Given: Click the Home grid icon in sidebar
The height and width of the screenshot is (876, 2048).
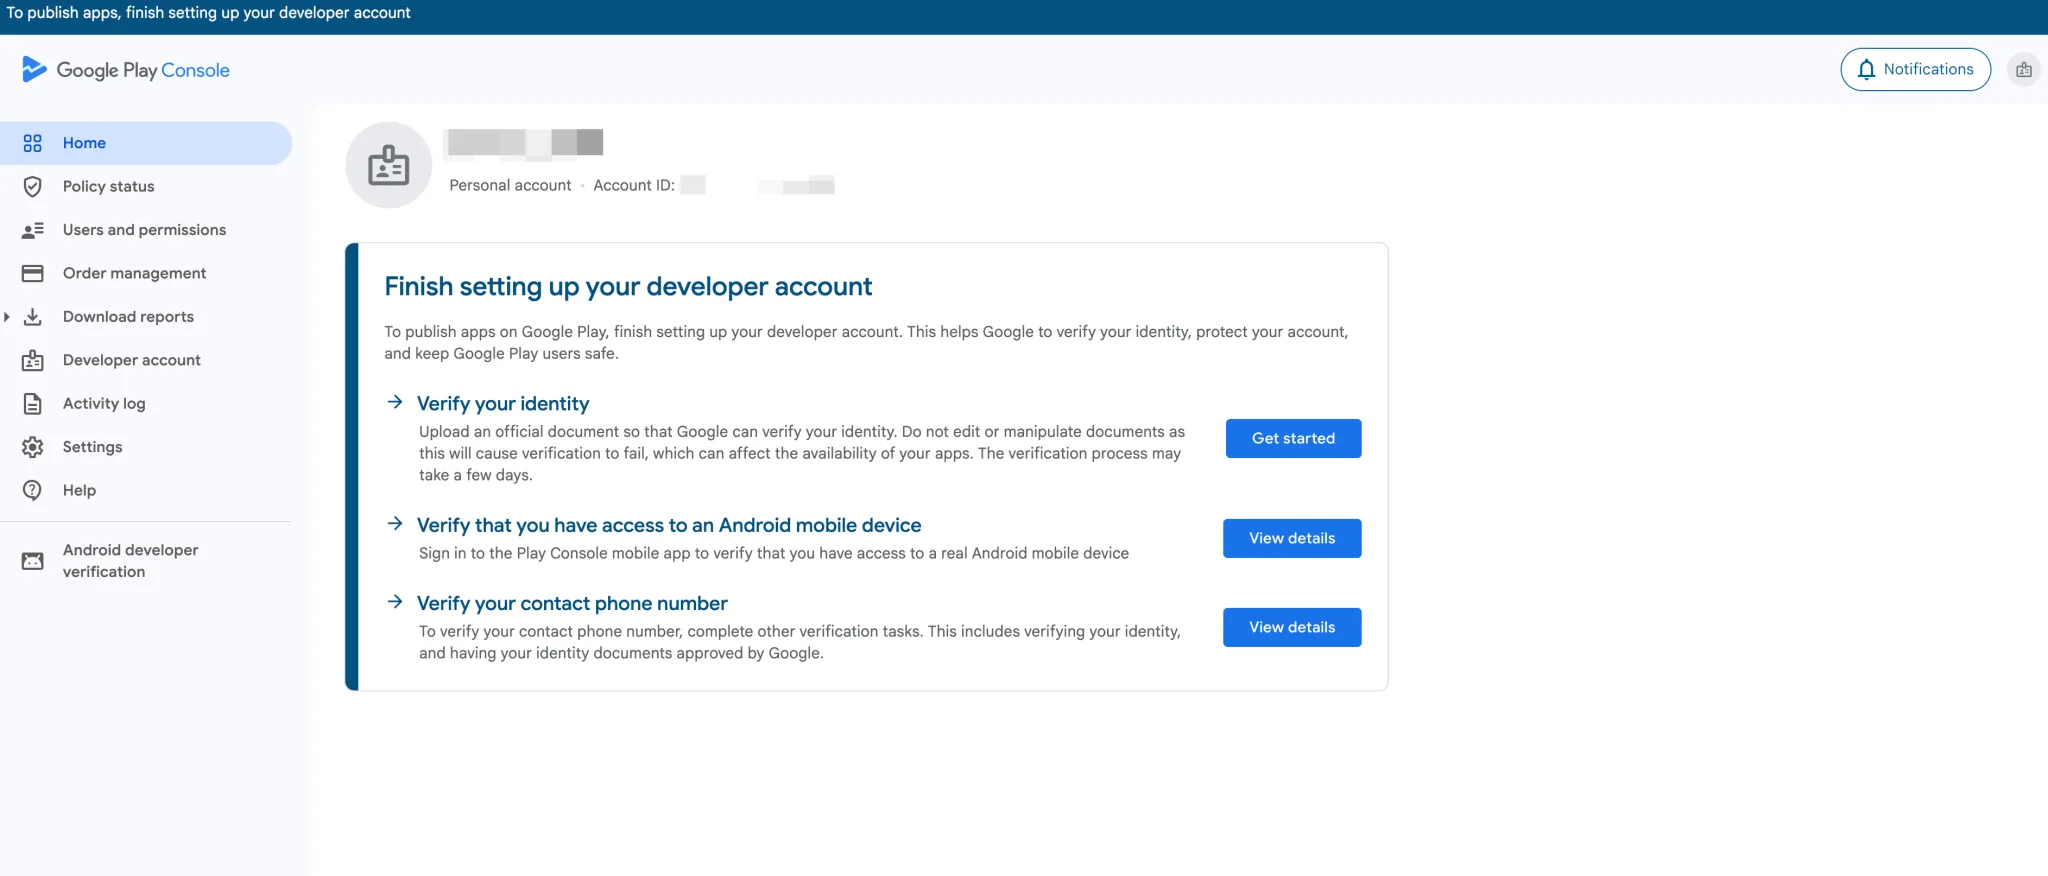Looking at the screenshot, I should 32,143.
